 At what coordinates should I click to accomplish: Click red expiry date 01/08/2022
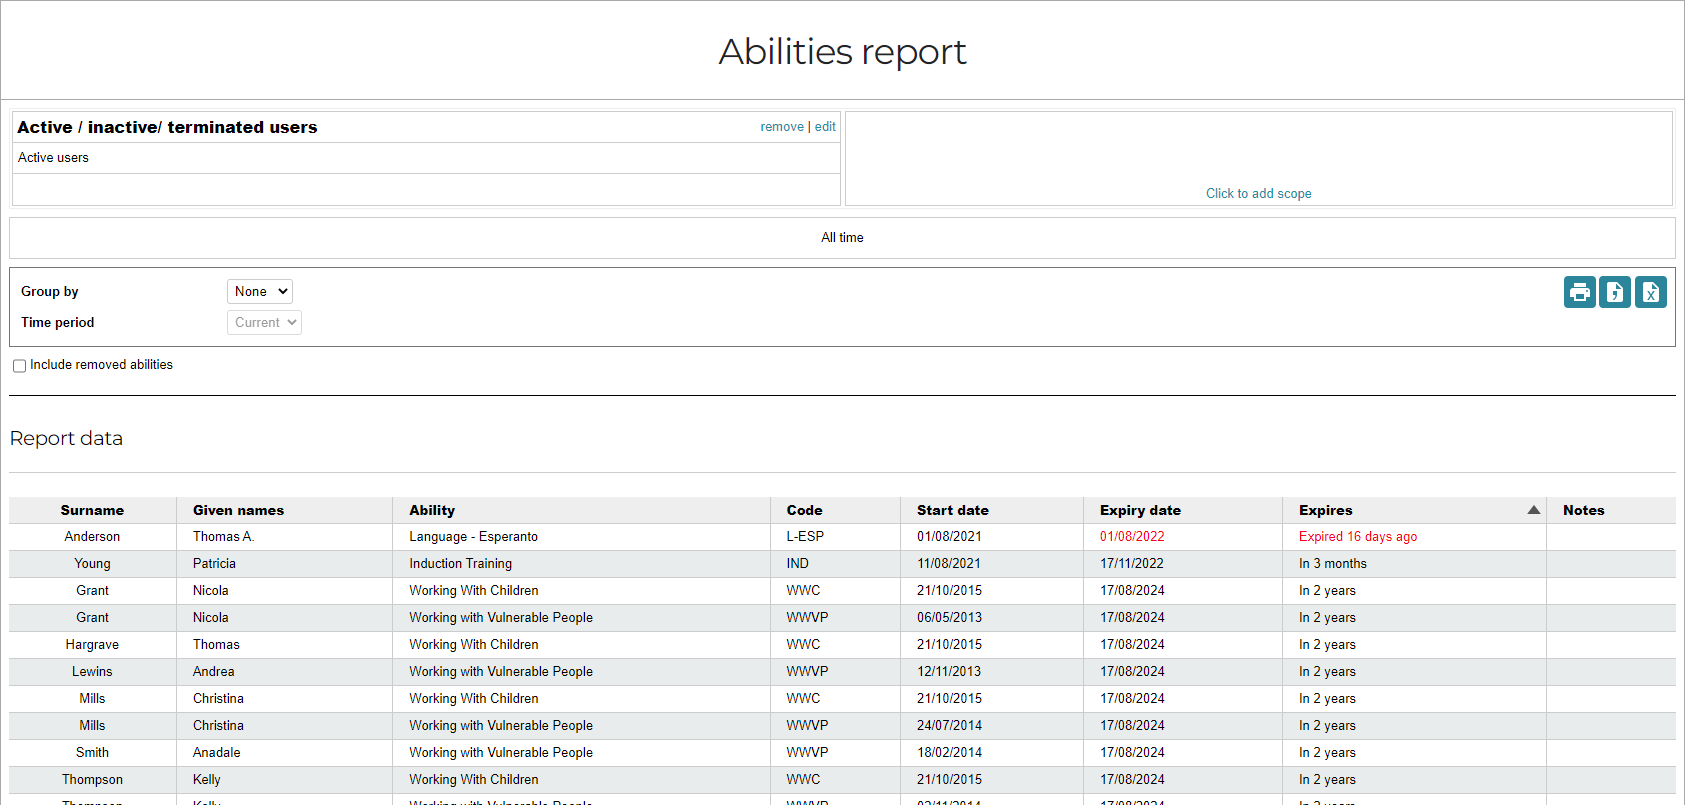(x=1132, y=537)
